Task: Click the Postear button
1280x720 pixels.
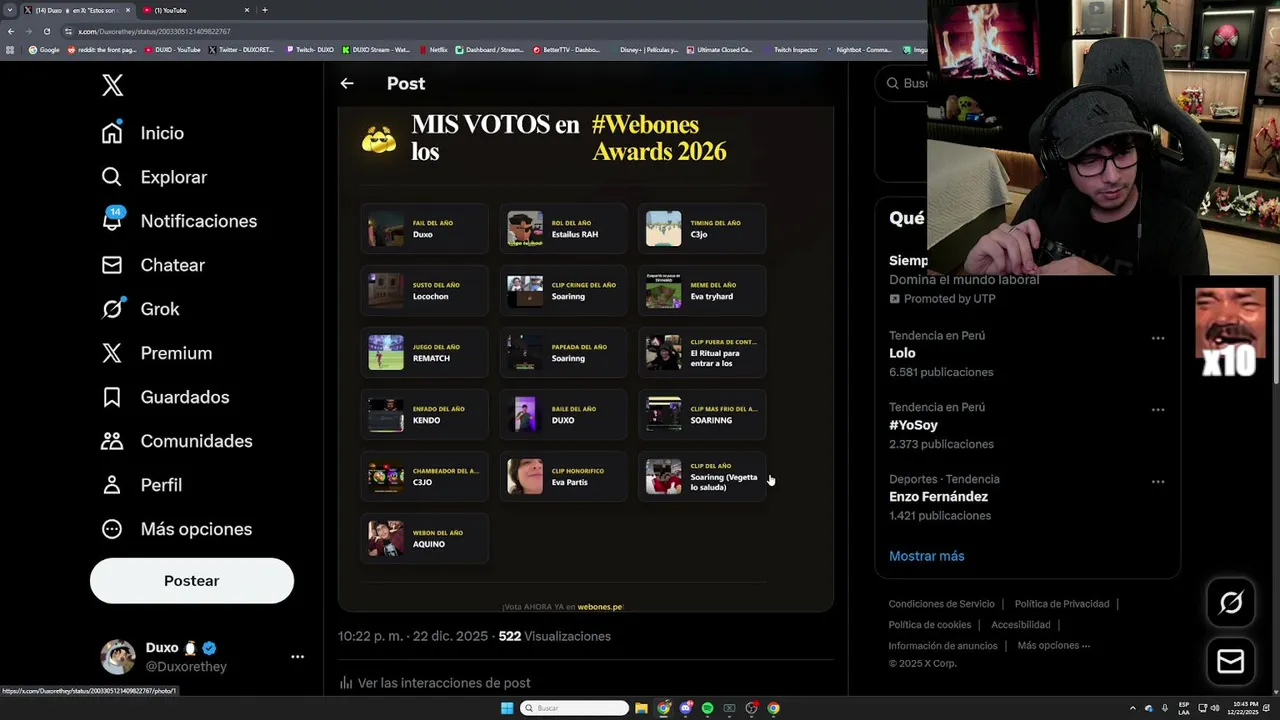Action: [192, 581]
